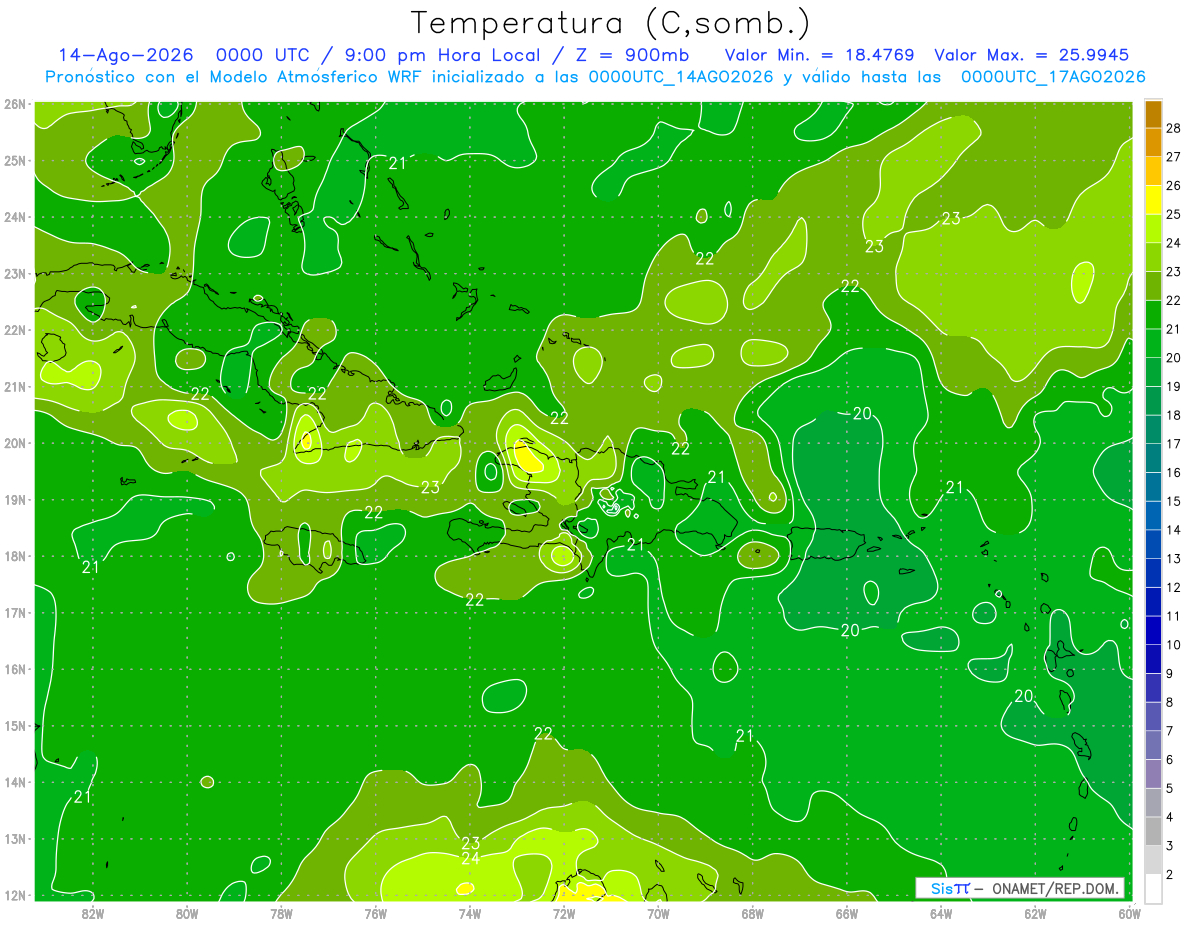Pick the purple legend swatch between 5 and 6

1153,774
